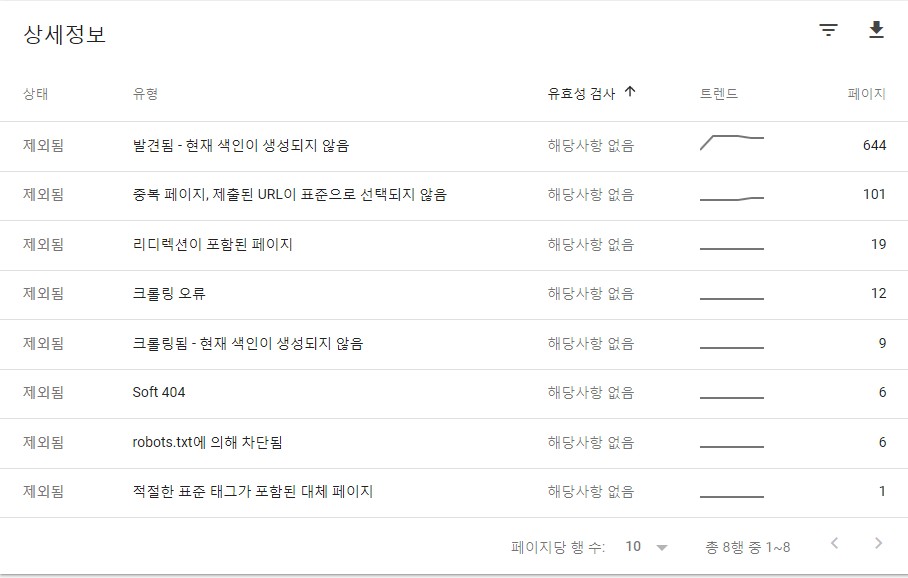908x578 pixels.
Task: Open row 발견됨 - 현재 색인이 생성되지 않음
Action: click(x=454, y=147)
